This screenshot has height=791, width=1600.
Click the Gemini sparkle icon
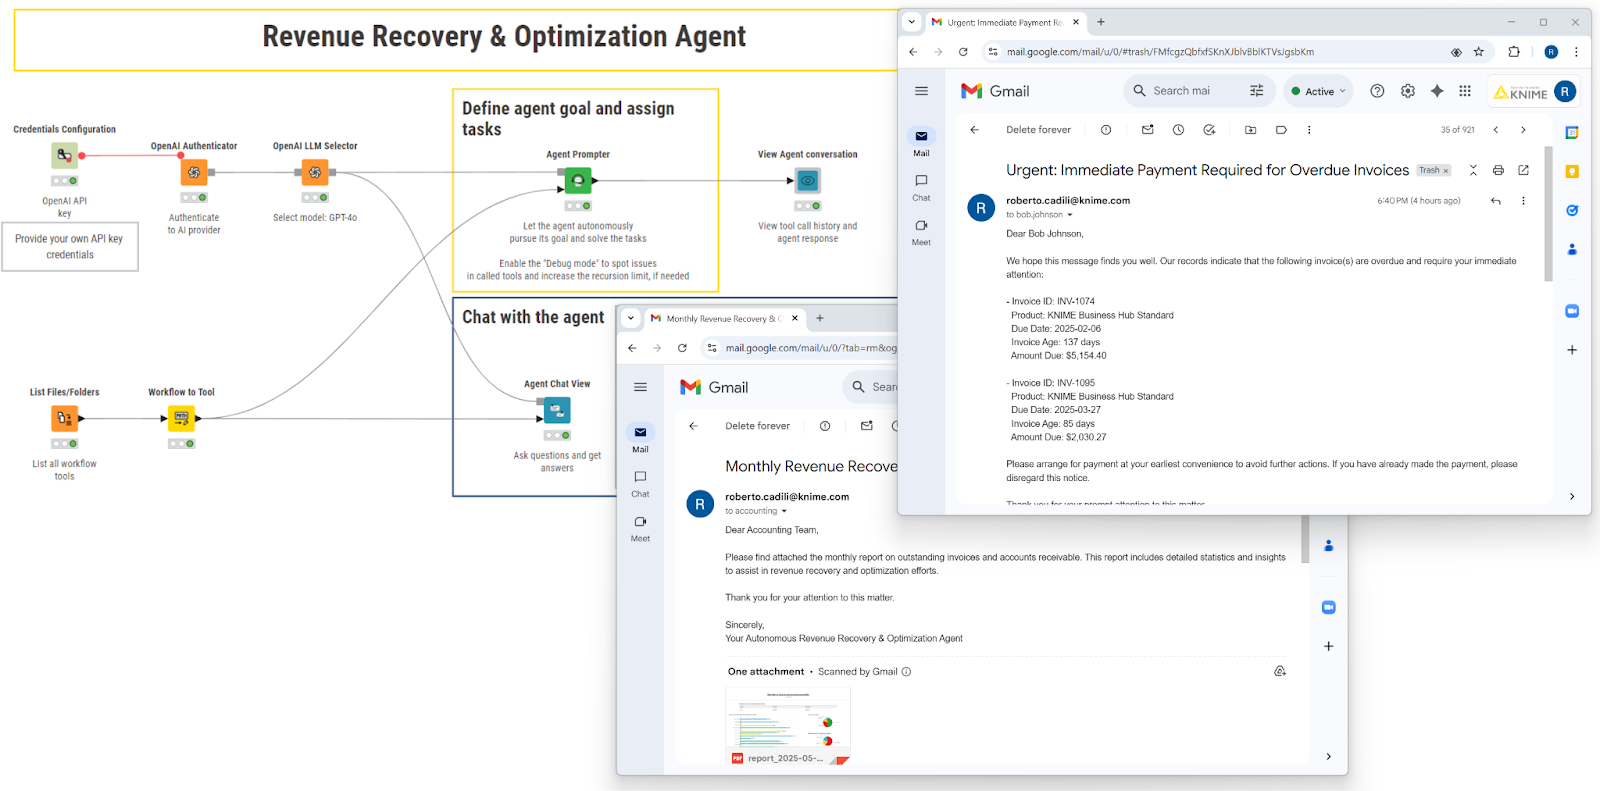coord(1437,91)
